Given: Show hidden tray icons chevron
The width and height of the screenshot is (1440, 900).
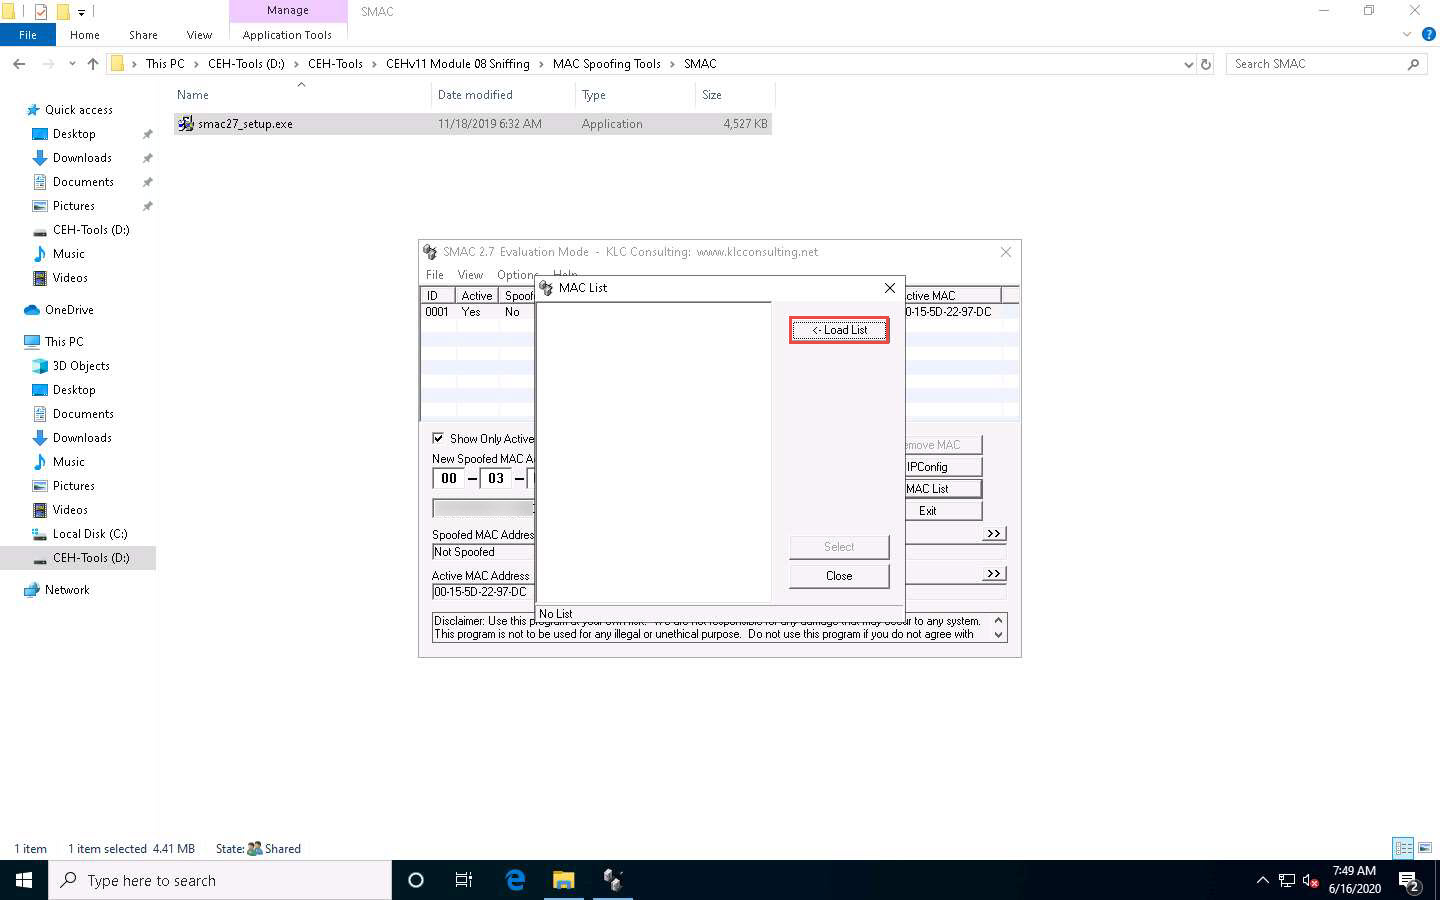Looking at the screenshot, I should 1262,880.
